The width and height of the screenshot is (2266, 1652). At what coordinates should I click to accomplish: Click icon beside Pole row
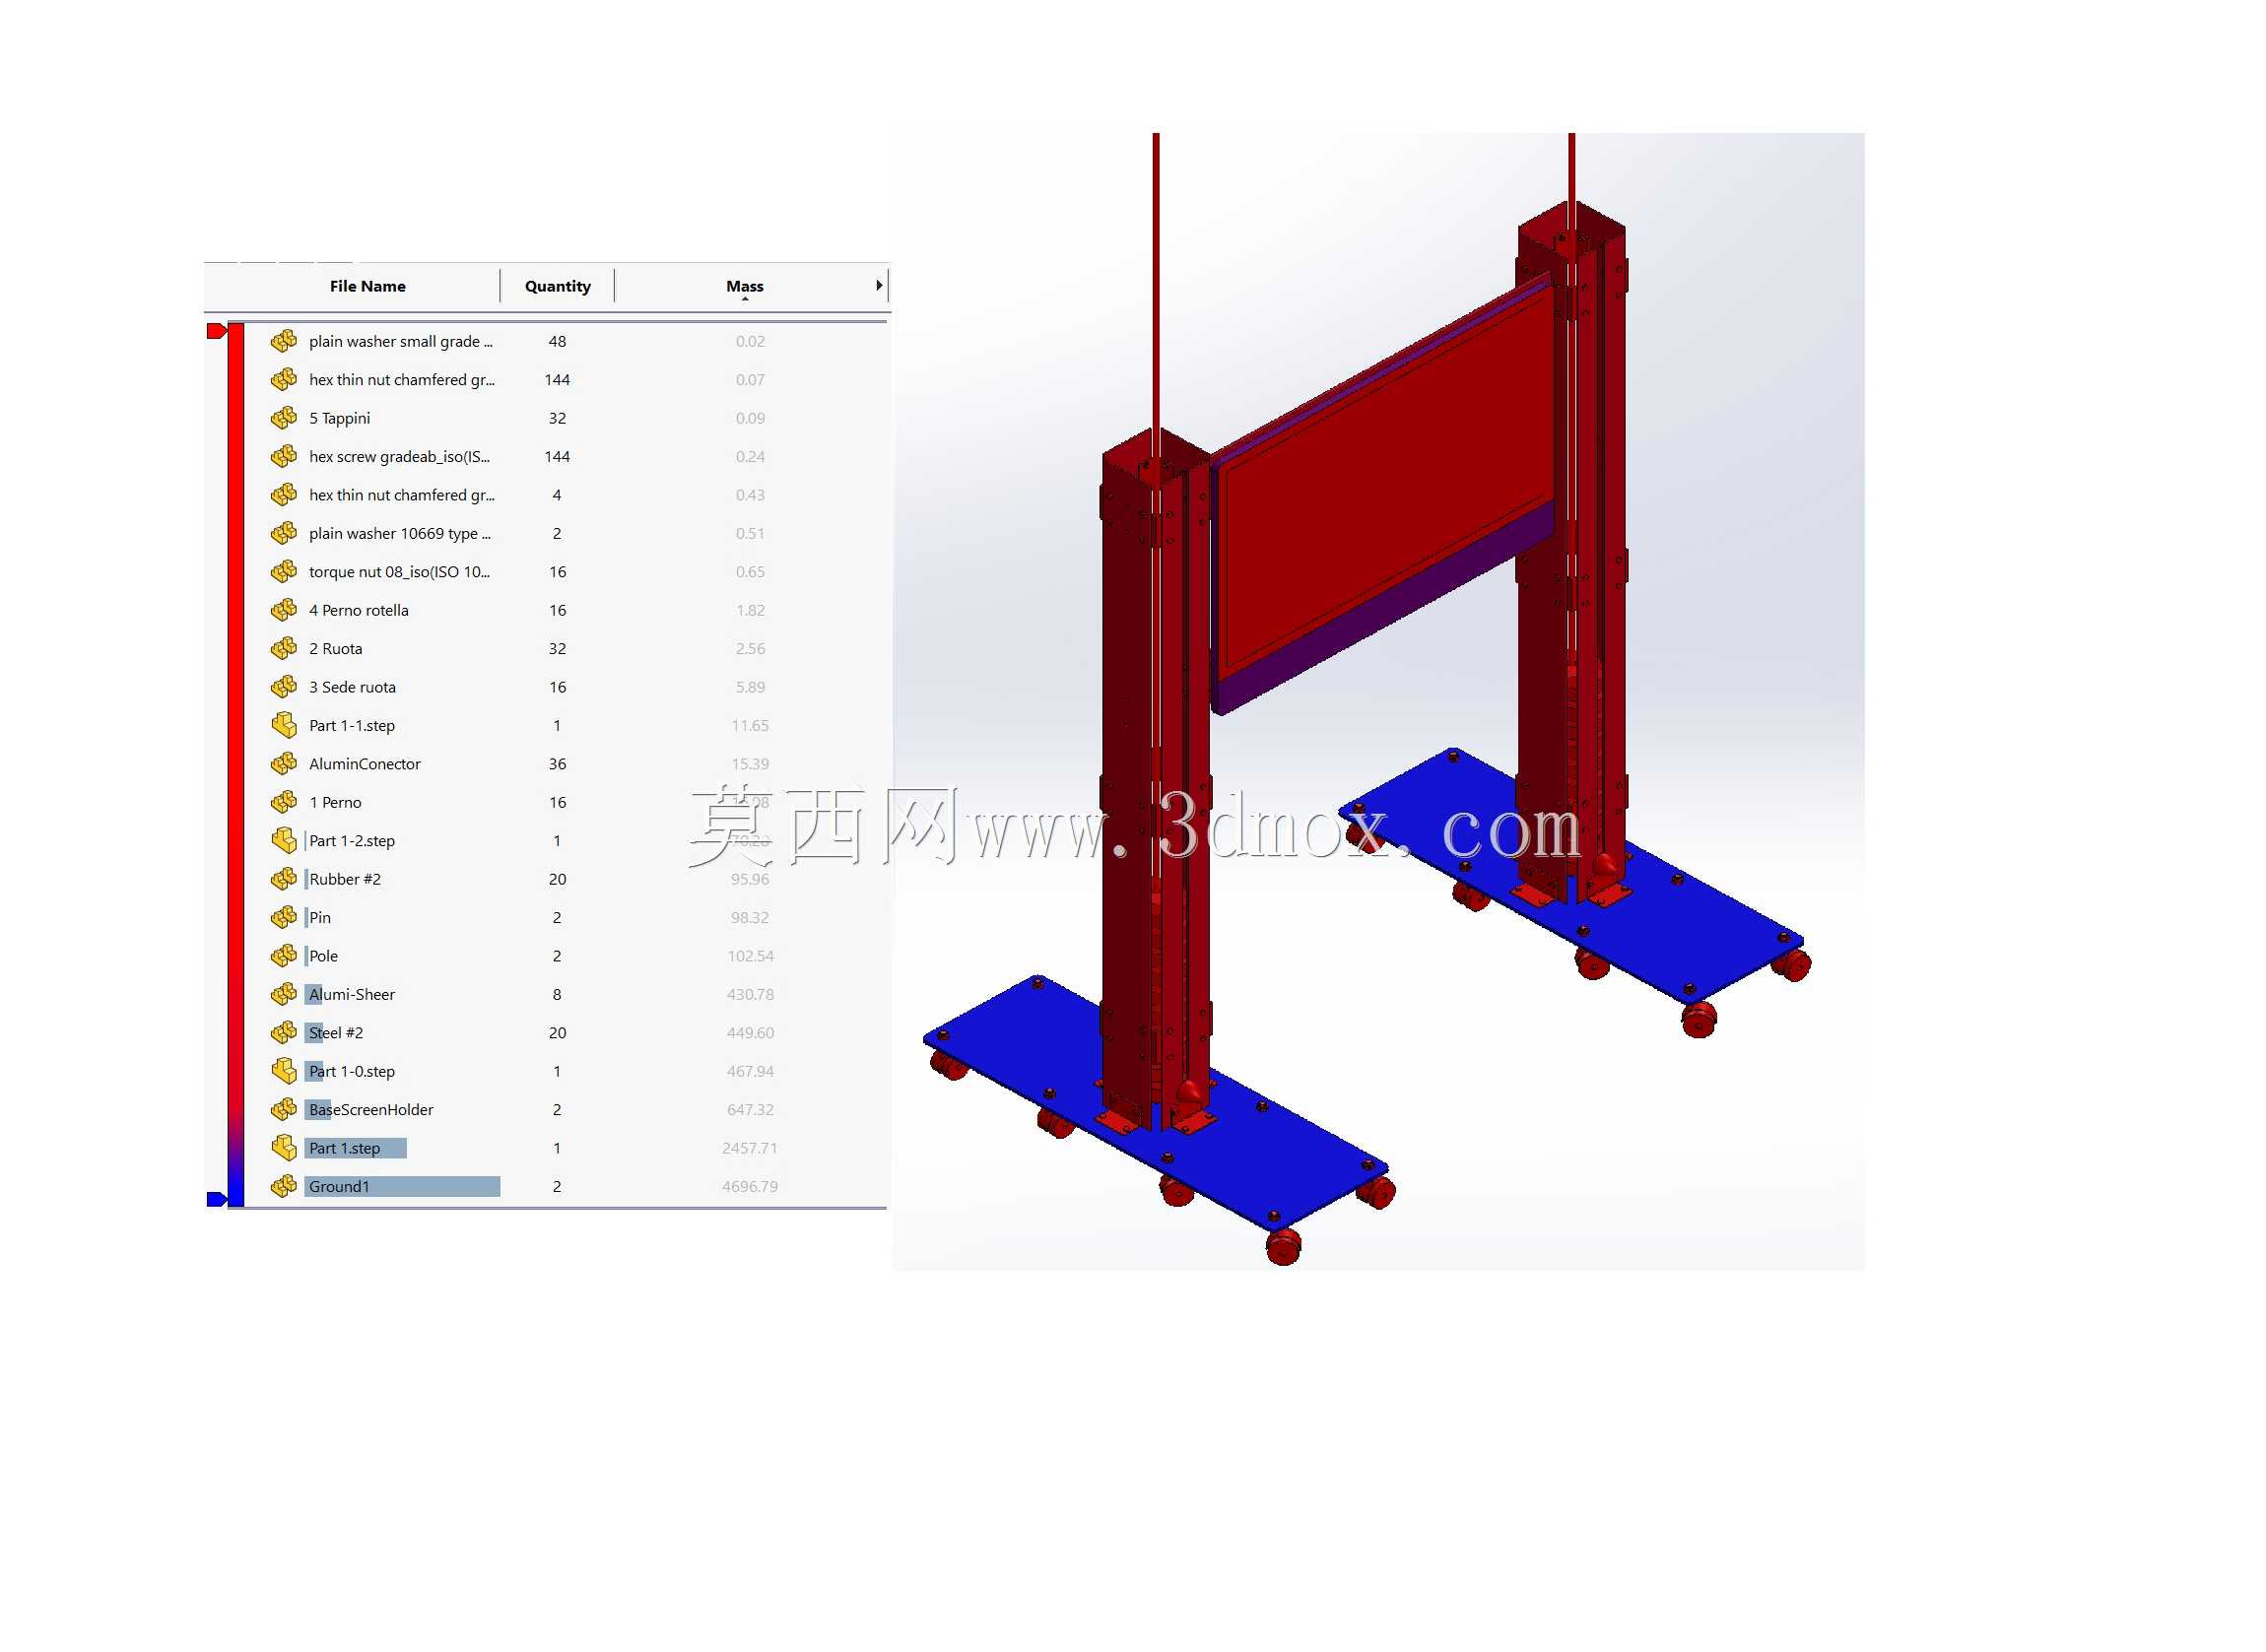[284, 956]
